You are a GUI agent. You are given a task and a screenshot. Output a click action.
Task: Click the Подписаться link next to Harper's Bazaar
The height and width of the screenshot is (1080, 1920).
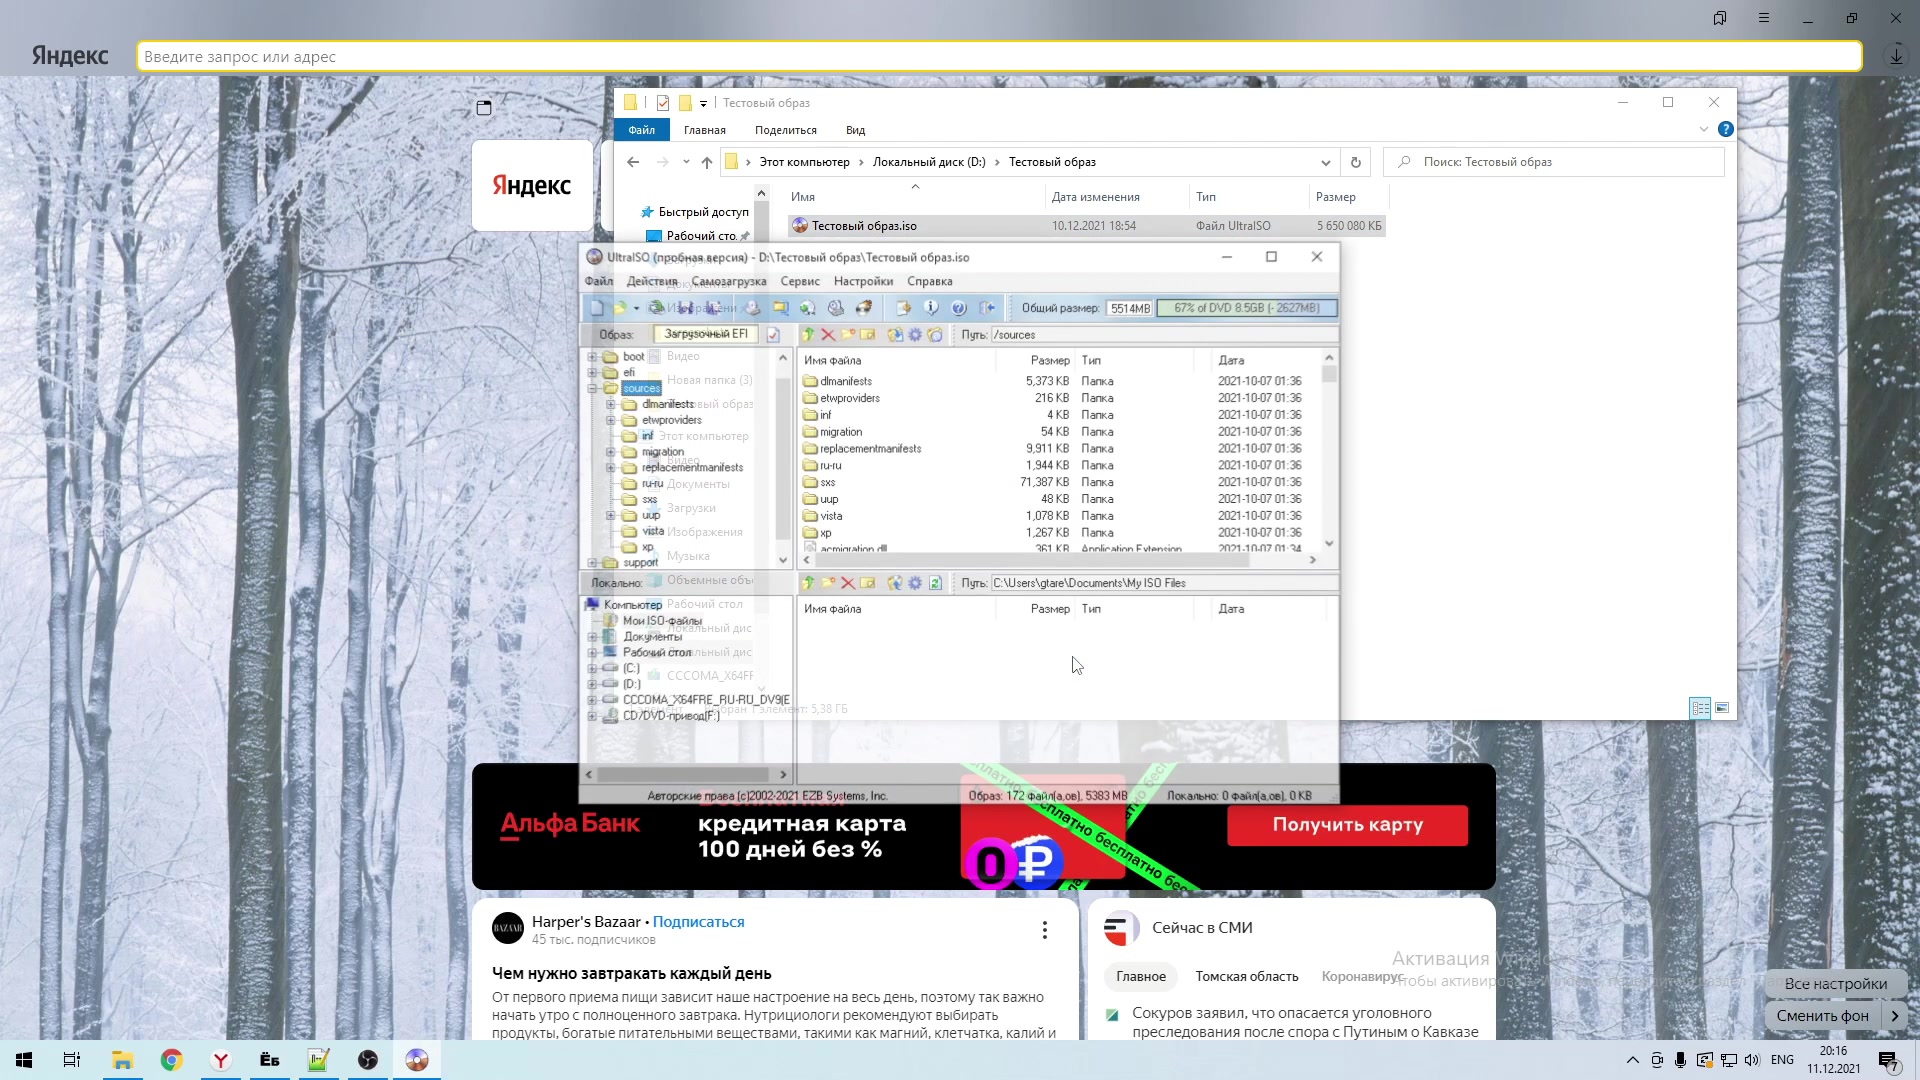pyautogui.click(x=698, y=922)
